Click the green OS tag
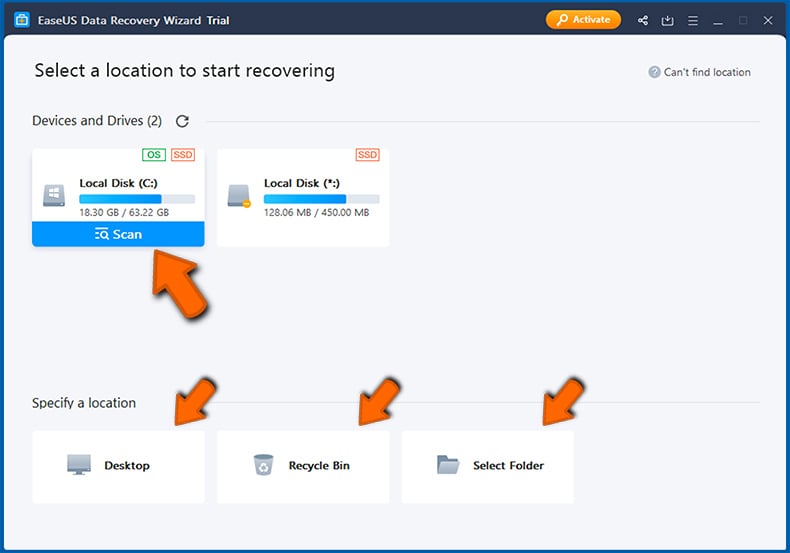 point(154,155)
